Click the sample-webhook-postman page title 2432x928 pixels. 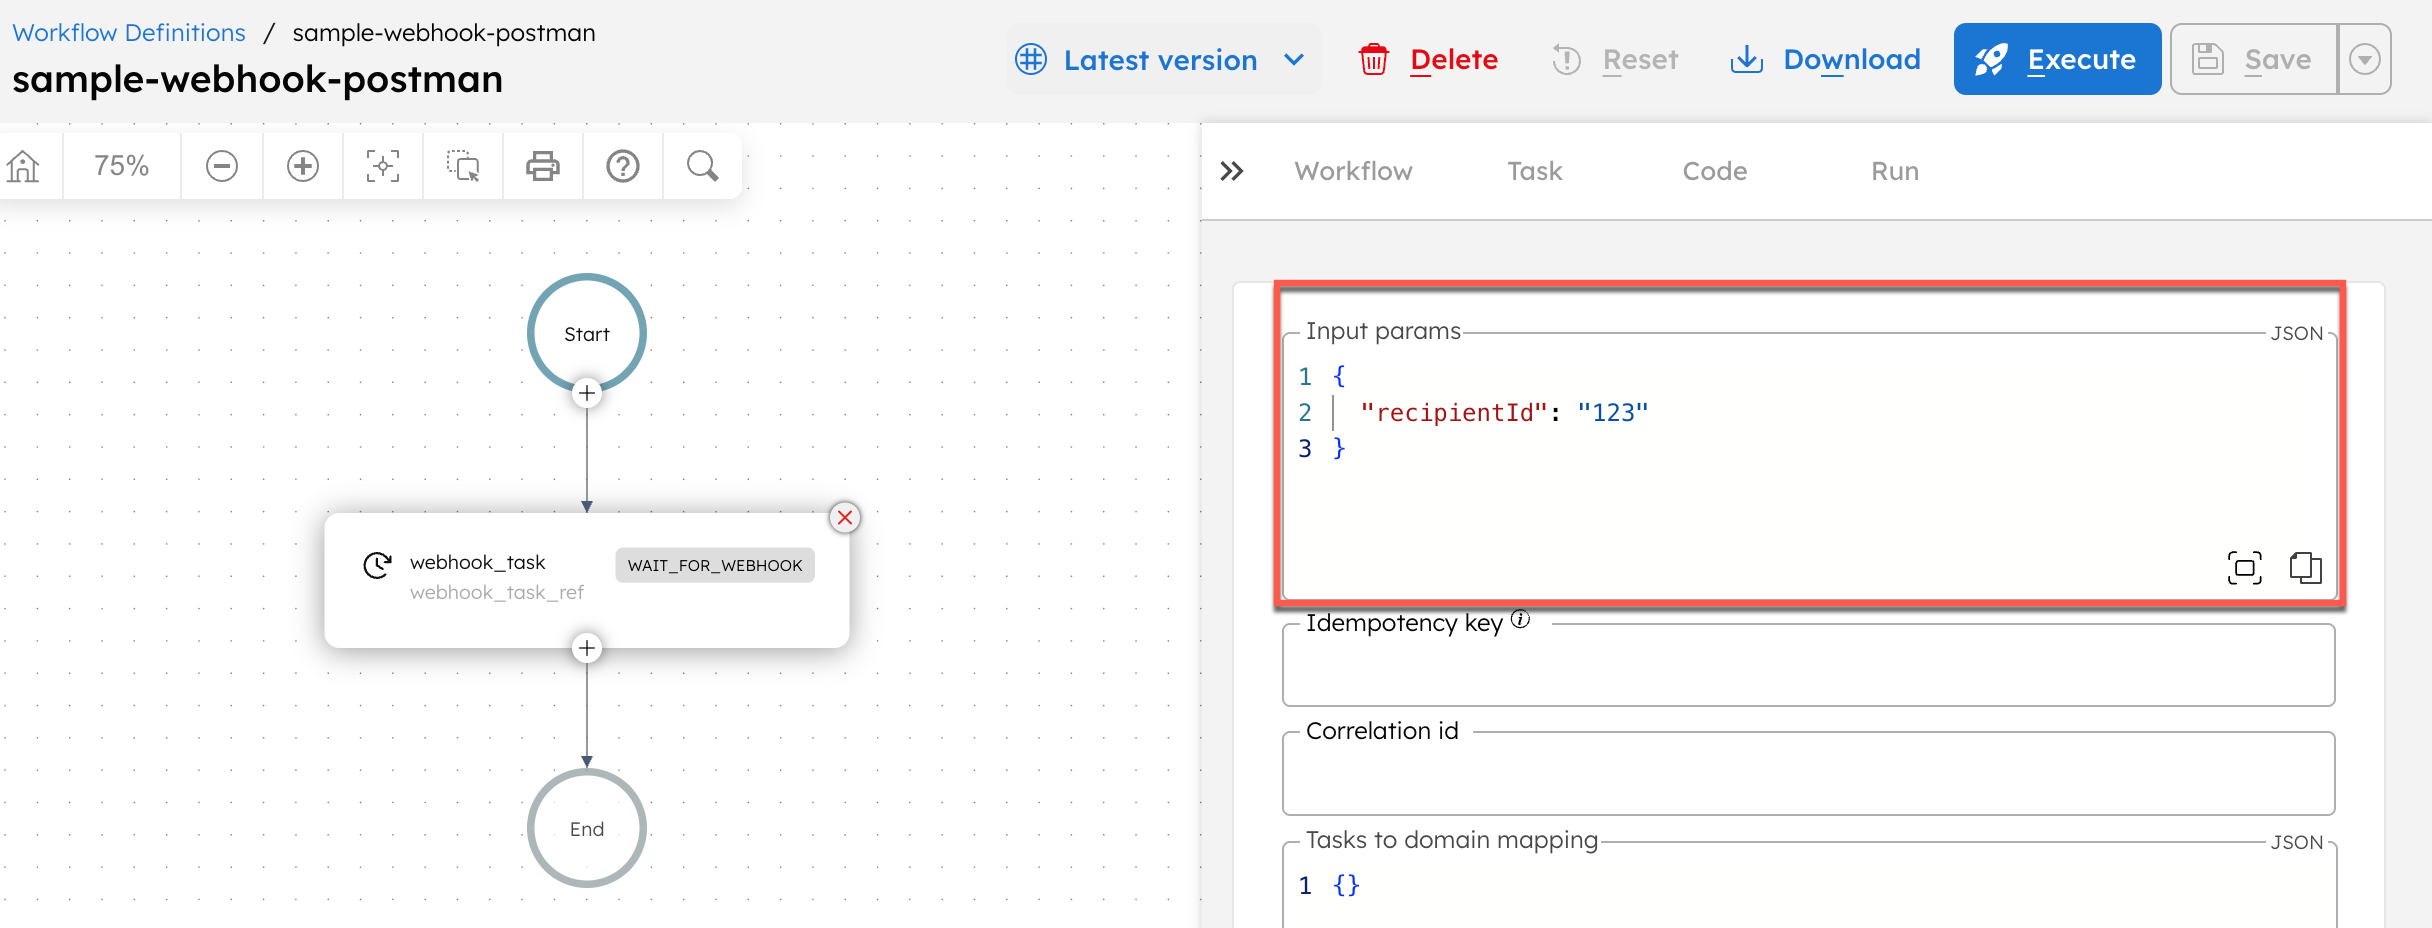pos(258,79)
